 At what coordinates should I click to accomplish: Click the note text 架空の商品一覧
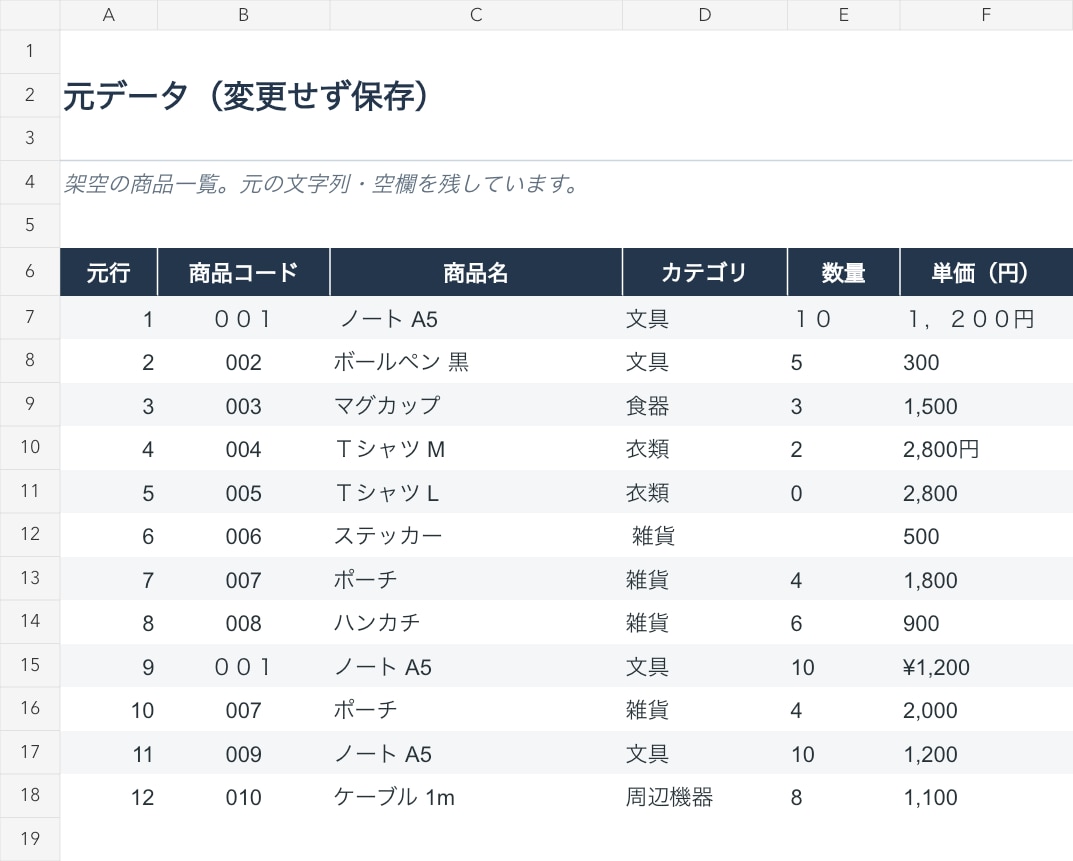pyautogui.click(x=142, y=183)
